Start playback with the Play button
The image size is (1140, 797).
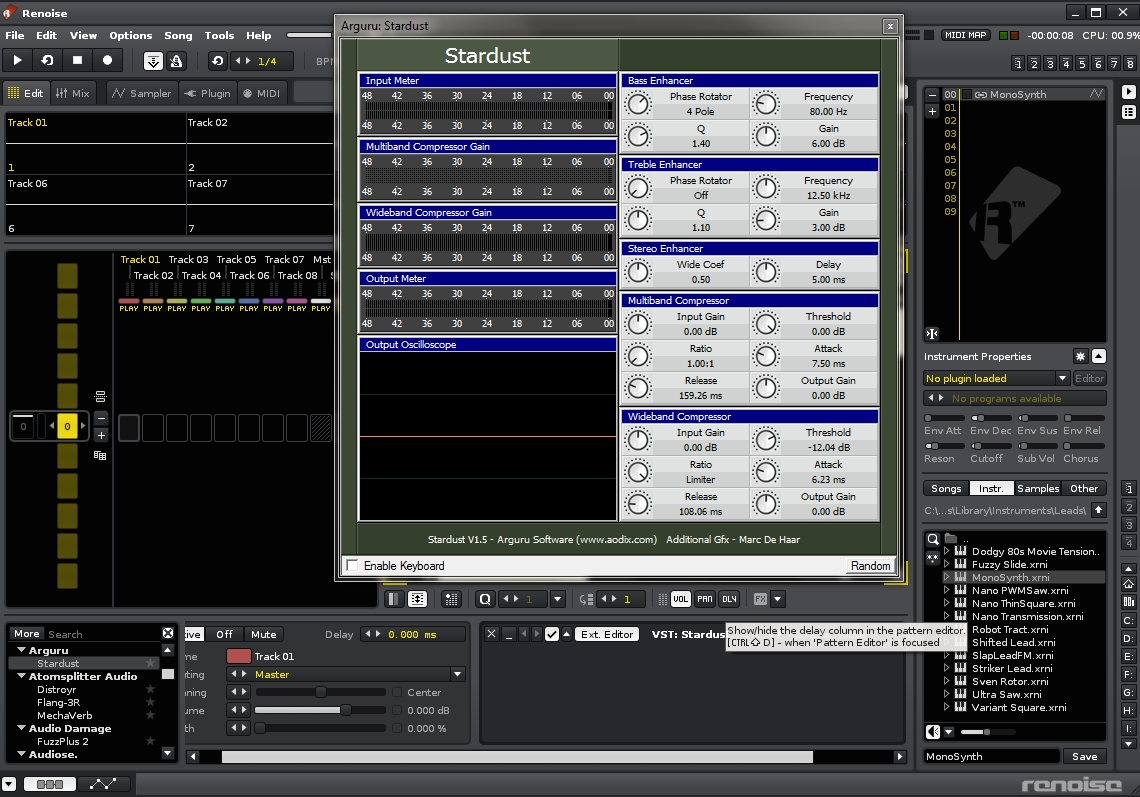click(17, 60)
